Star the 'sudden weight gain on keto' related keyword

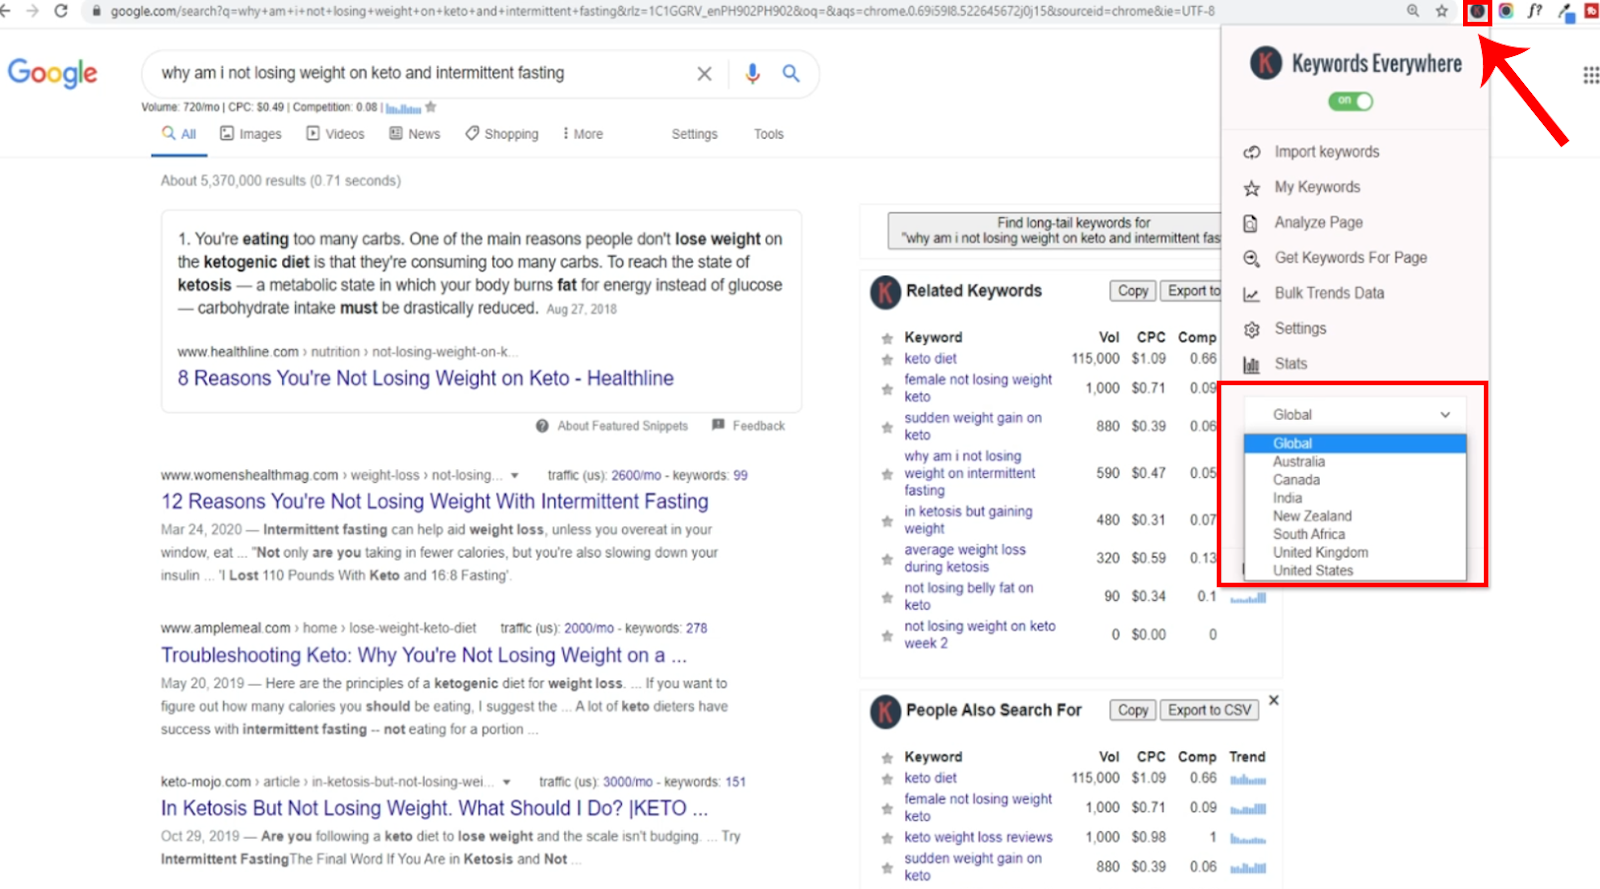point(886,427)
